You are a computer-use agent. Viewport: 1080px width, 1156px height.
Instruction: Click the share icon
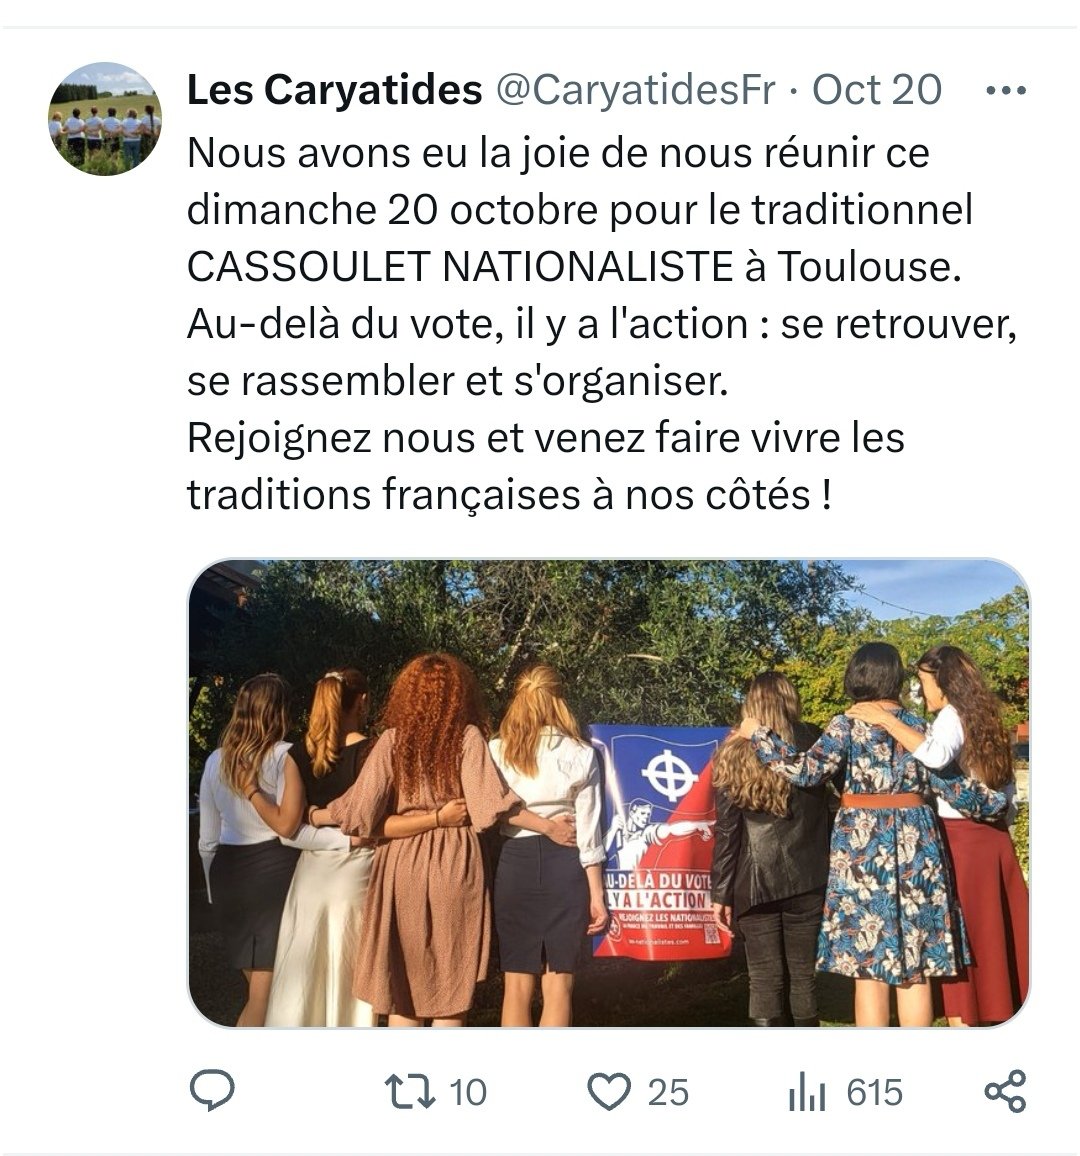1006,1091
